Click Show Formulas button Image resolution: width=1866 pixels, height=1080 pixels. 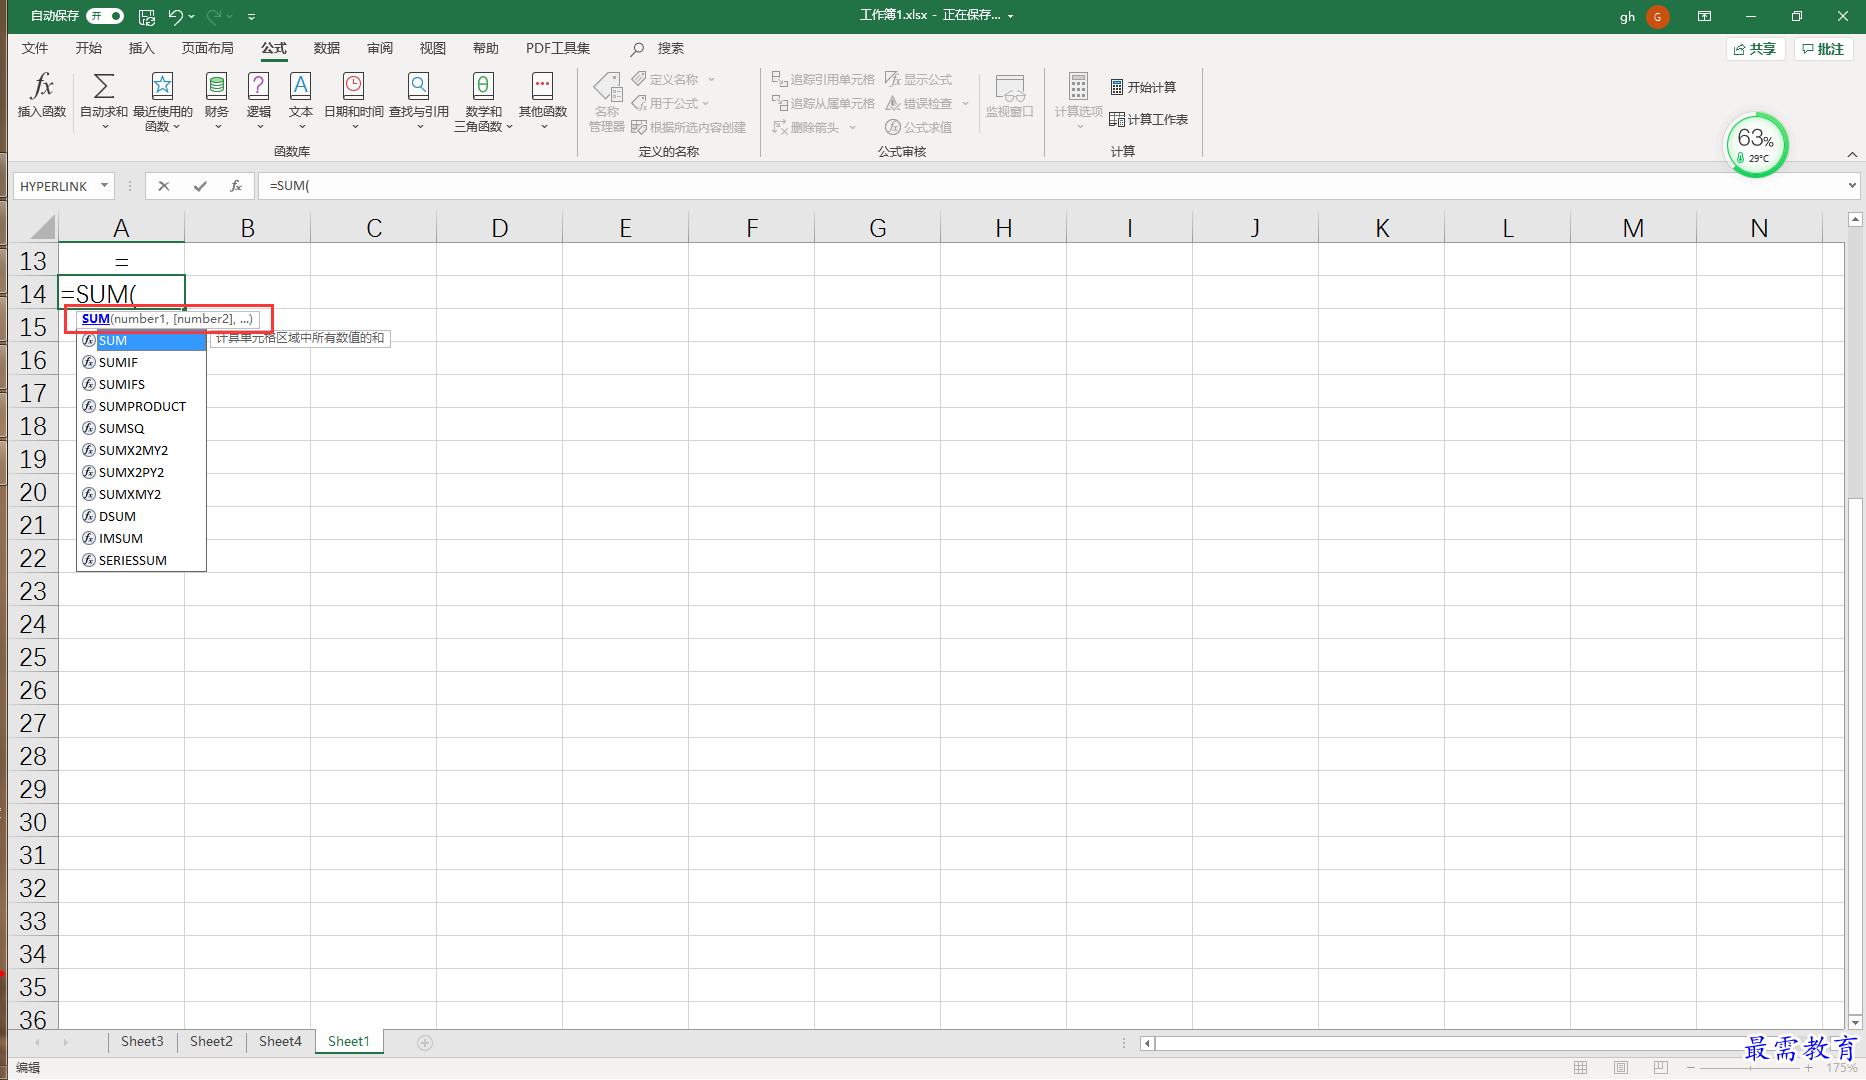(x=918, y=79)
